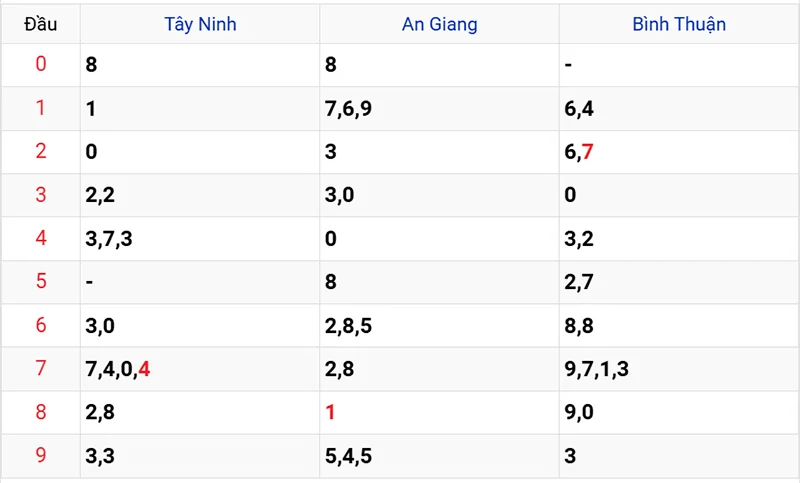Click Bình Thuận cell with 6 and red 7
The height and width of the screenshot is (483, 800).
(x=579, y=152)
